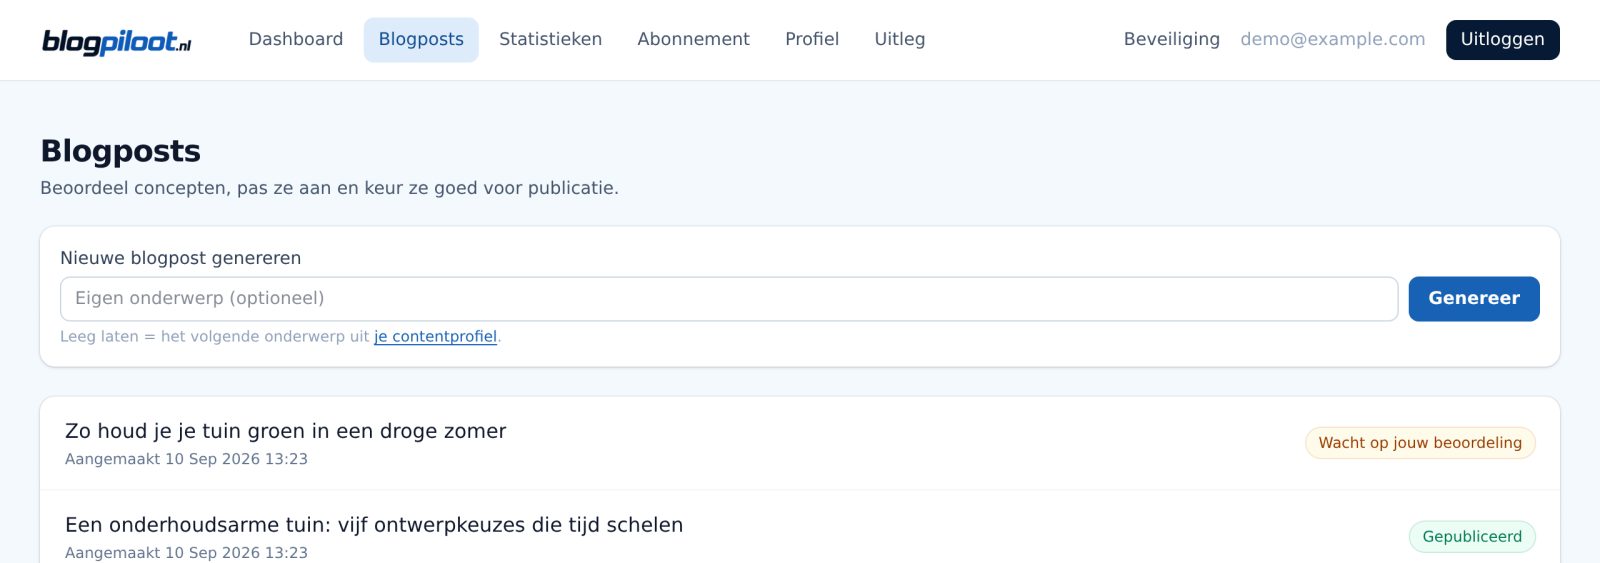Open post 'Een onderhoudsarme tuin: vijf ontwerpkeuzes'
The height and width of the screenshot is (563, 1600).
374,525
